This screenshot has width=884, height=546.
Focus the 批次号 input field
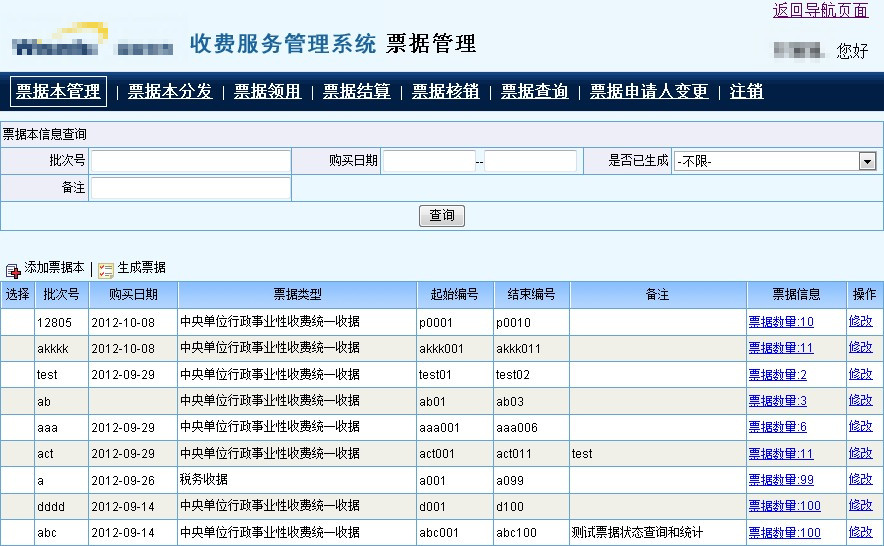pos(190,161)
